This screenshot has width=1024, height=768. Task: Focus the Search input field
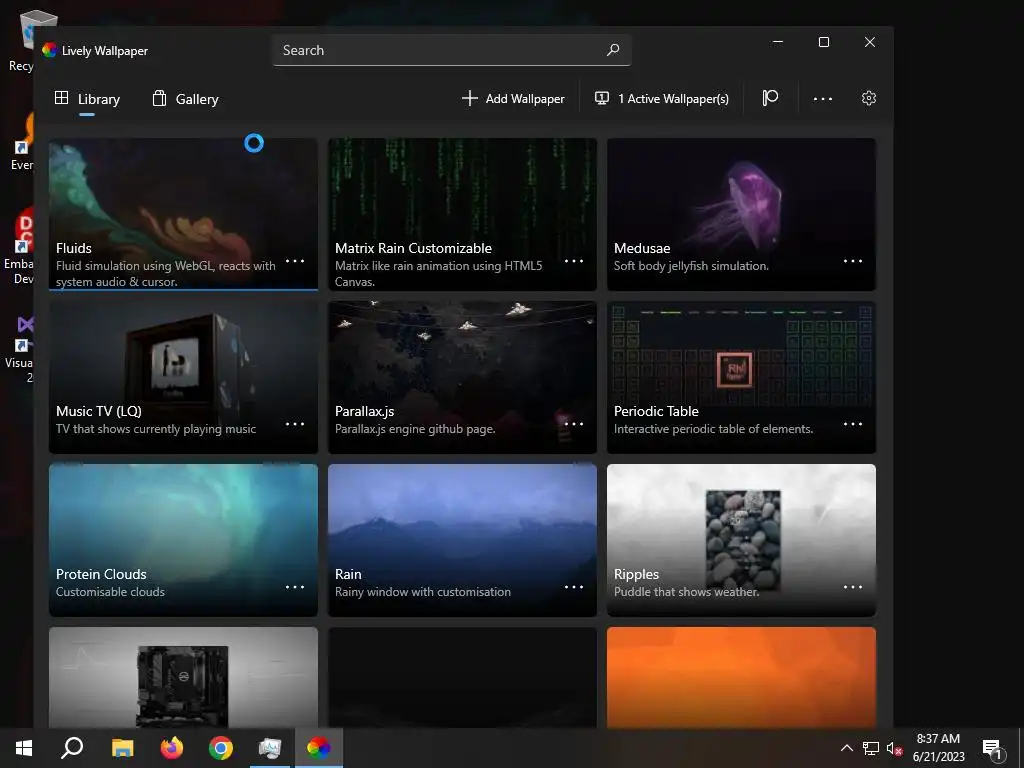(x=452, y=50)
